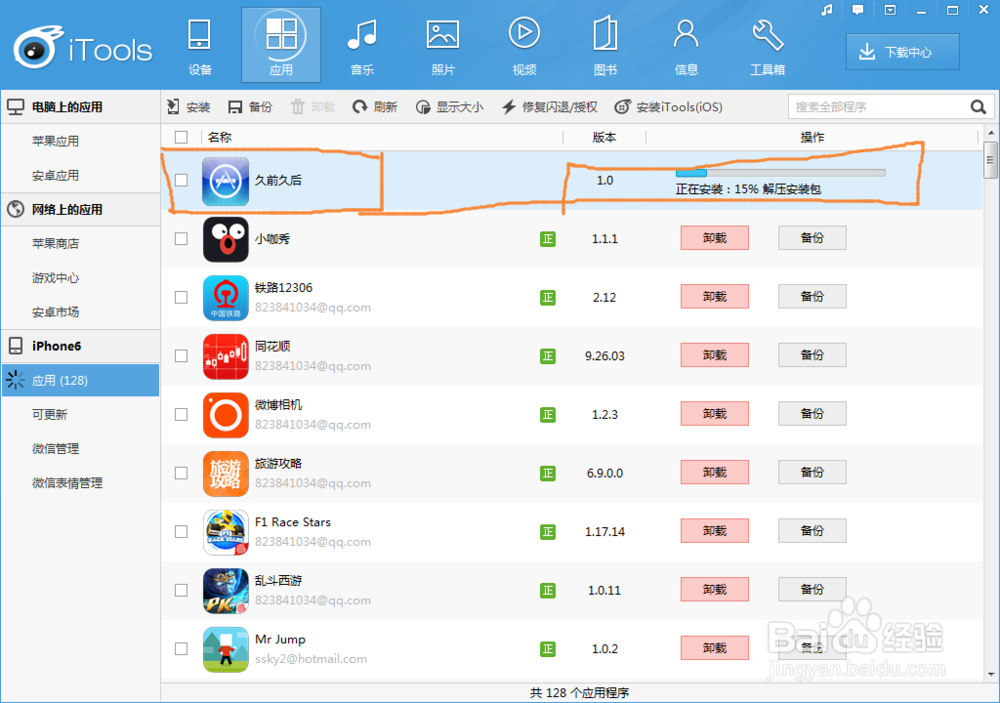Click the 铁路12306 app icon

point(226,298)
